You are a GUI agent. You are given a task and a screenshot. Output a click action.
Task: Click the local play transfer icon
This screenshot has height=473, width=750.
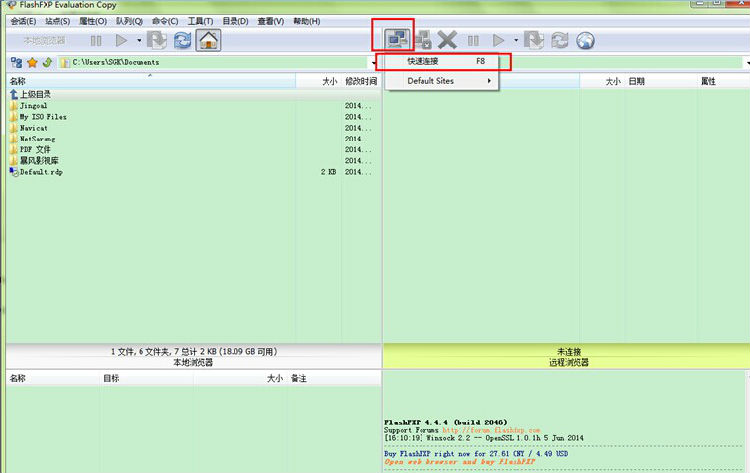click(x=121, y=41)
